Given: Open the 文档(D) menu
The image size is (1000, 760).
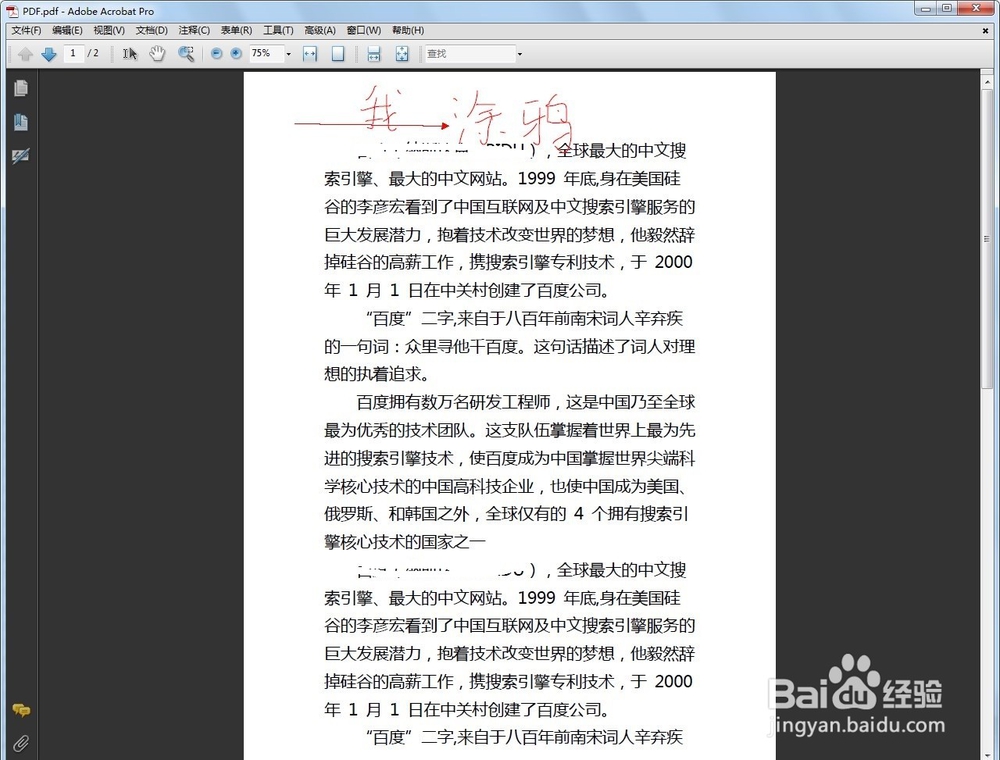Looking at the screenshot, I should (152, 30).
